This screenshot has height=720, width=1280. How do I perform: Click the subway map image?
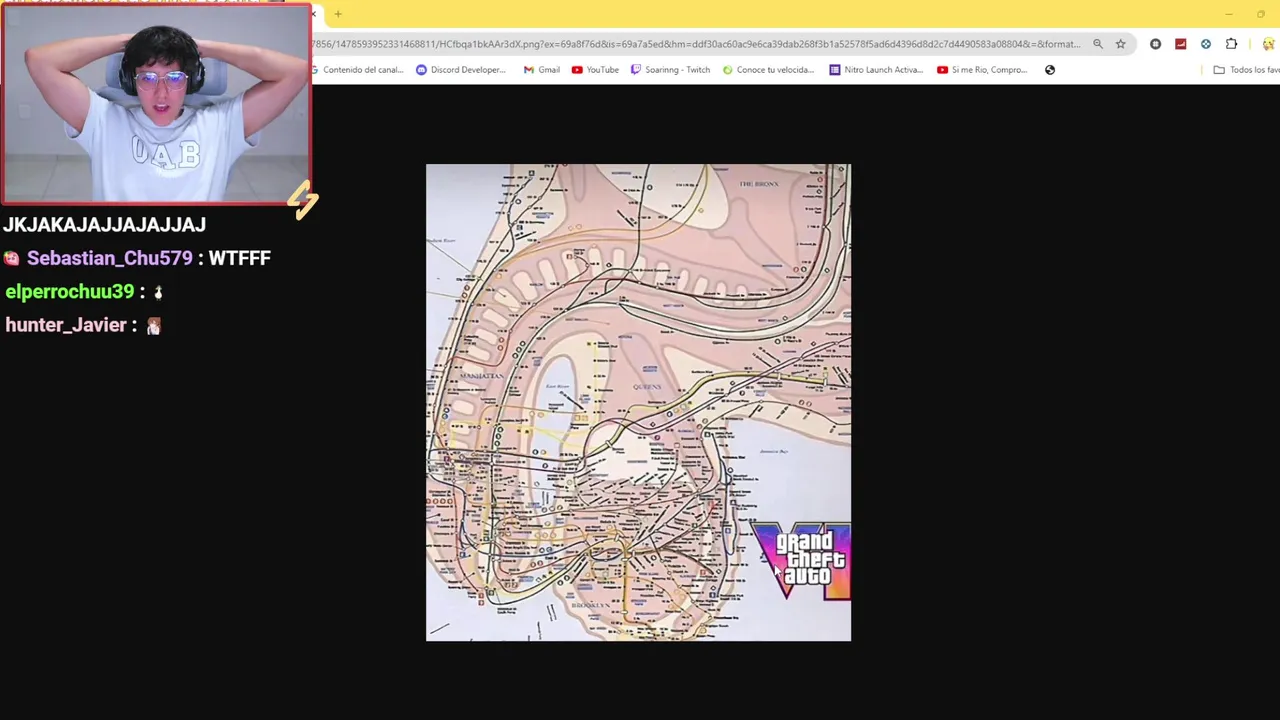pos(638,402)
